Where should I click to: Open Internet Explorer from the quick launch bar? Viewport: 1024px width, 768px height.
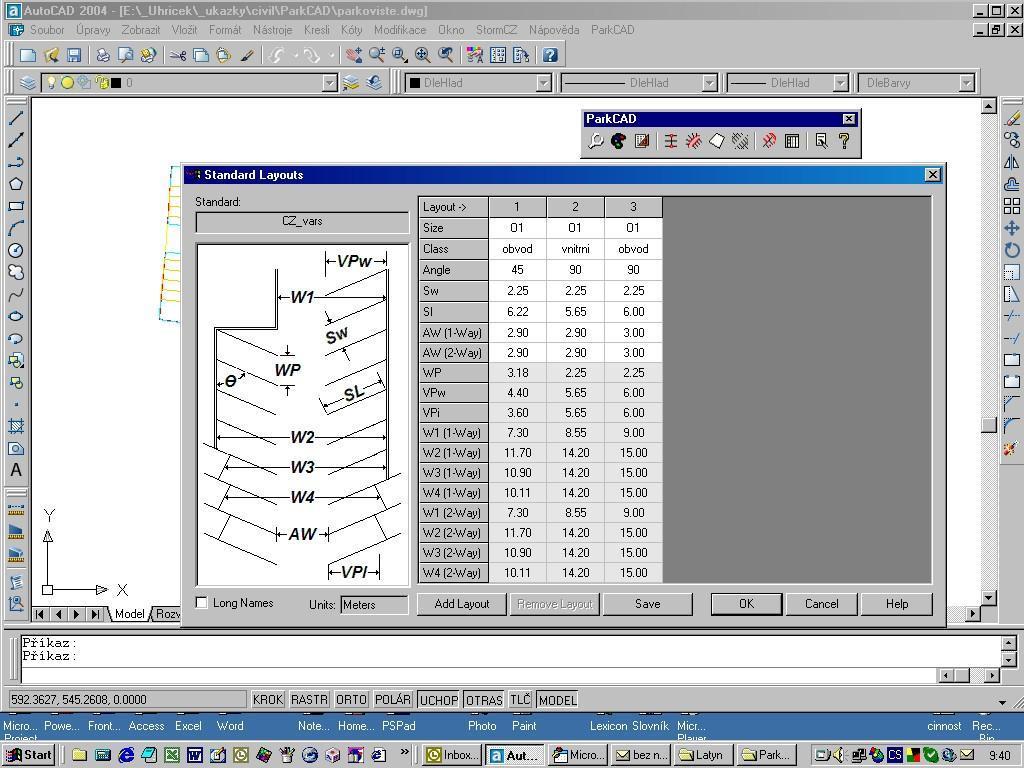(126, 755)
